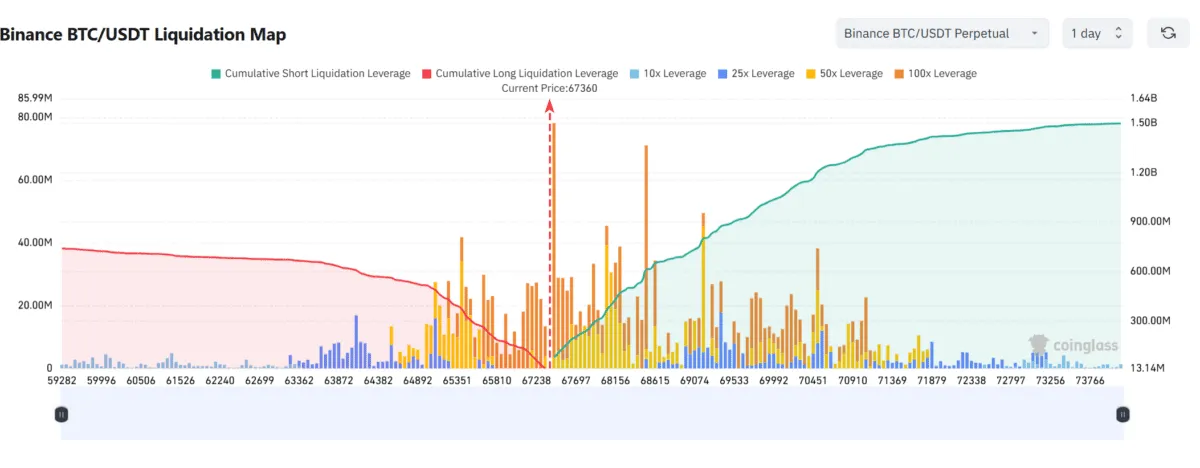1200x468 pixels.
Task: Click the 73766 price axis label
Action: pyautogui.click(x=1090, y=380)
